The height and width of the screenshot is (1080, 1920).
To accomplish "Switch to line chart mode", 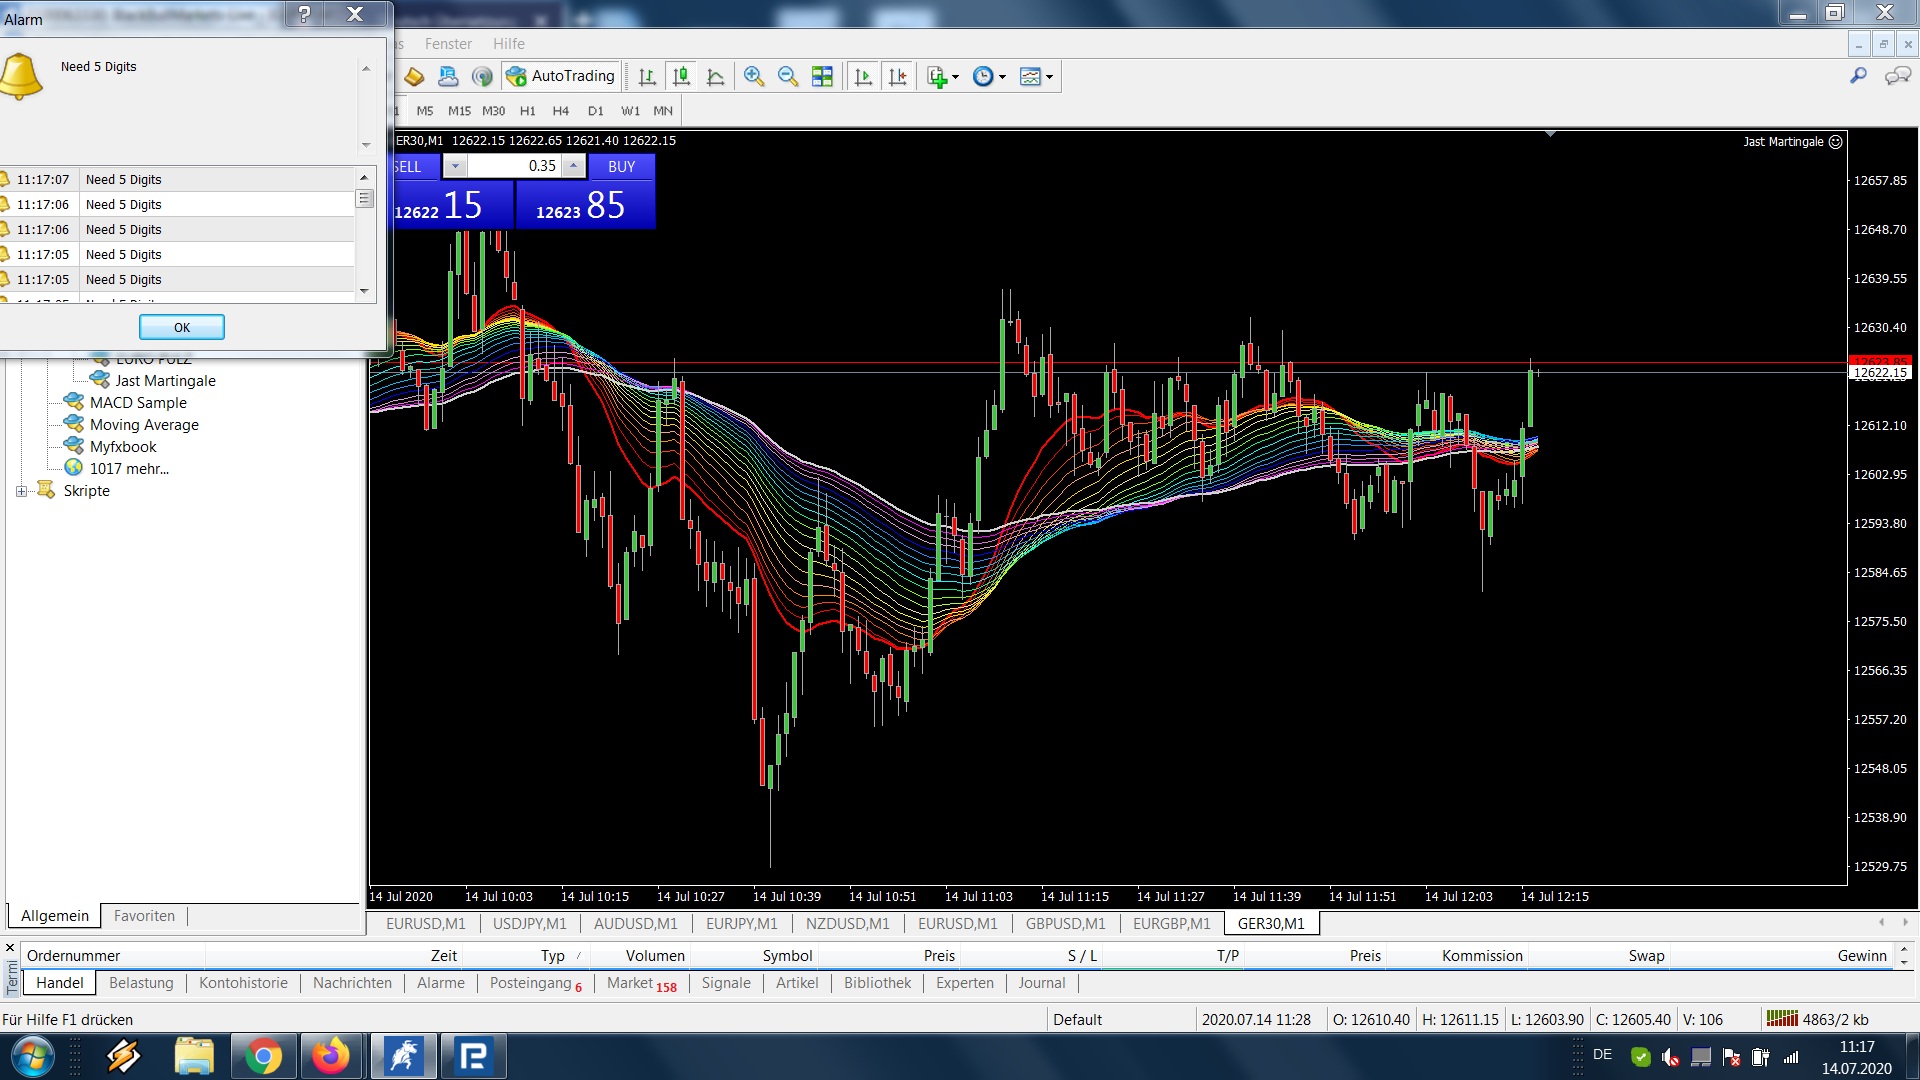I will 715,76.
